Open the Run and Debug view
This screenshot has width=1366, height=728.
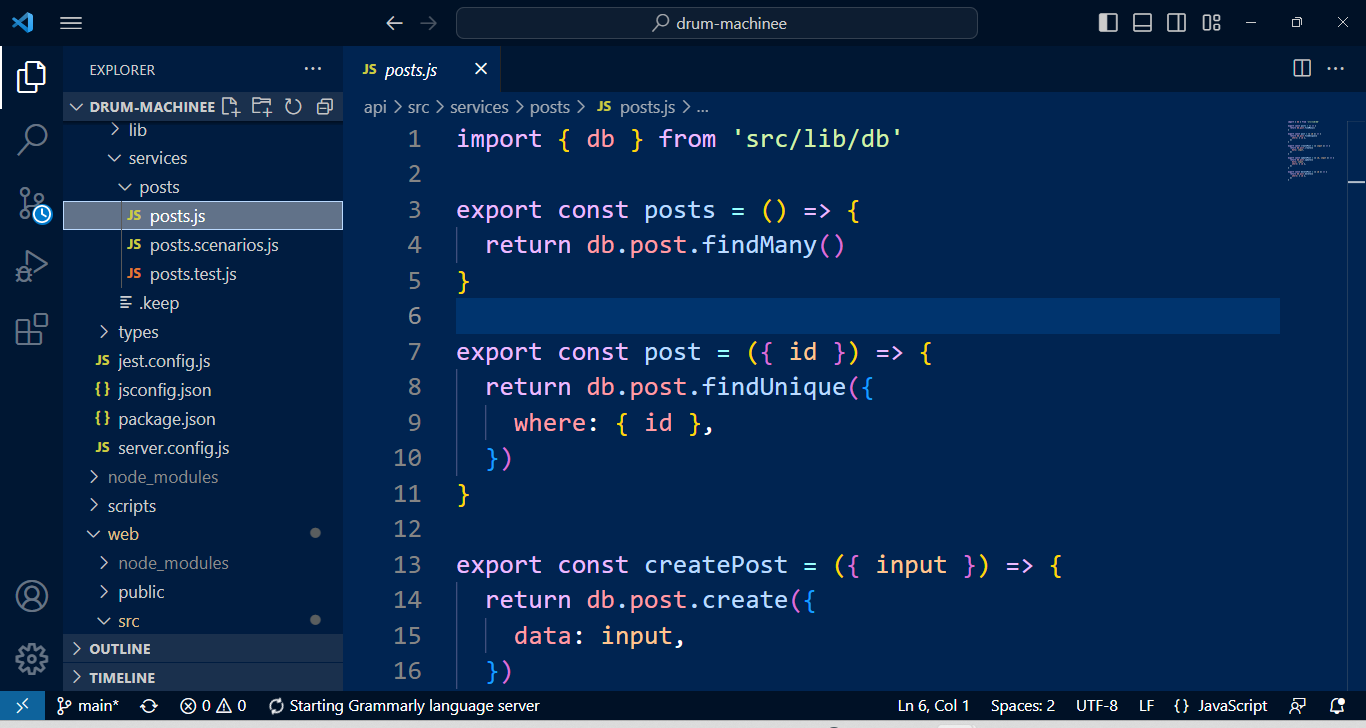pos(32,267)
